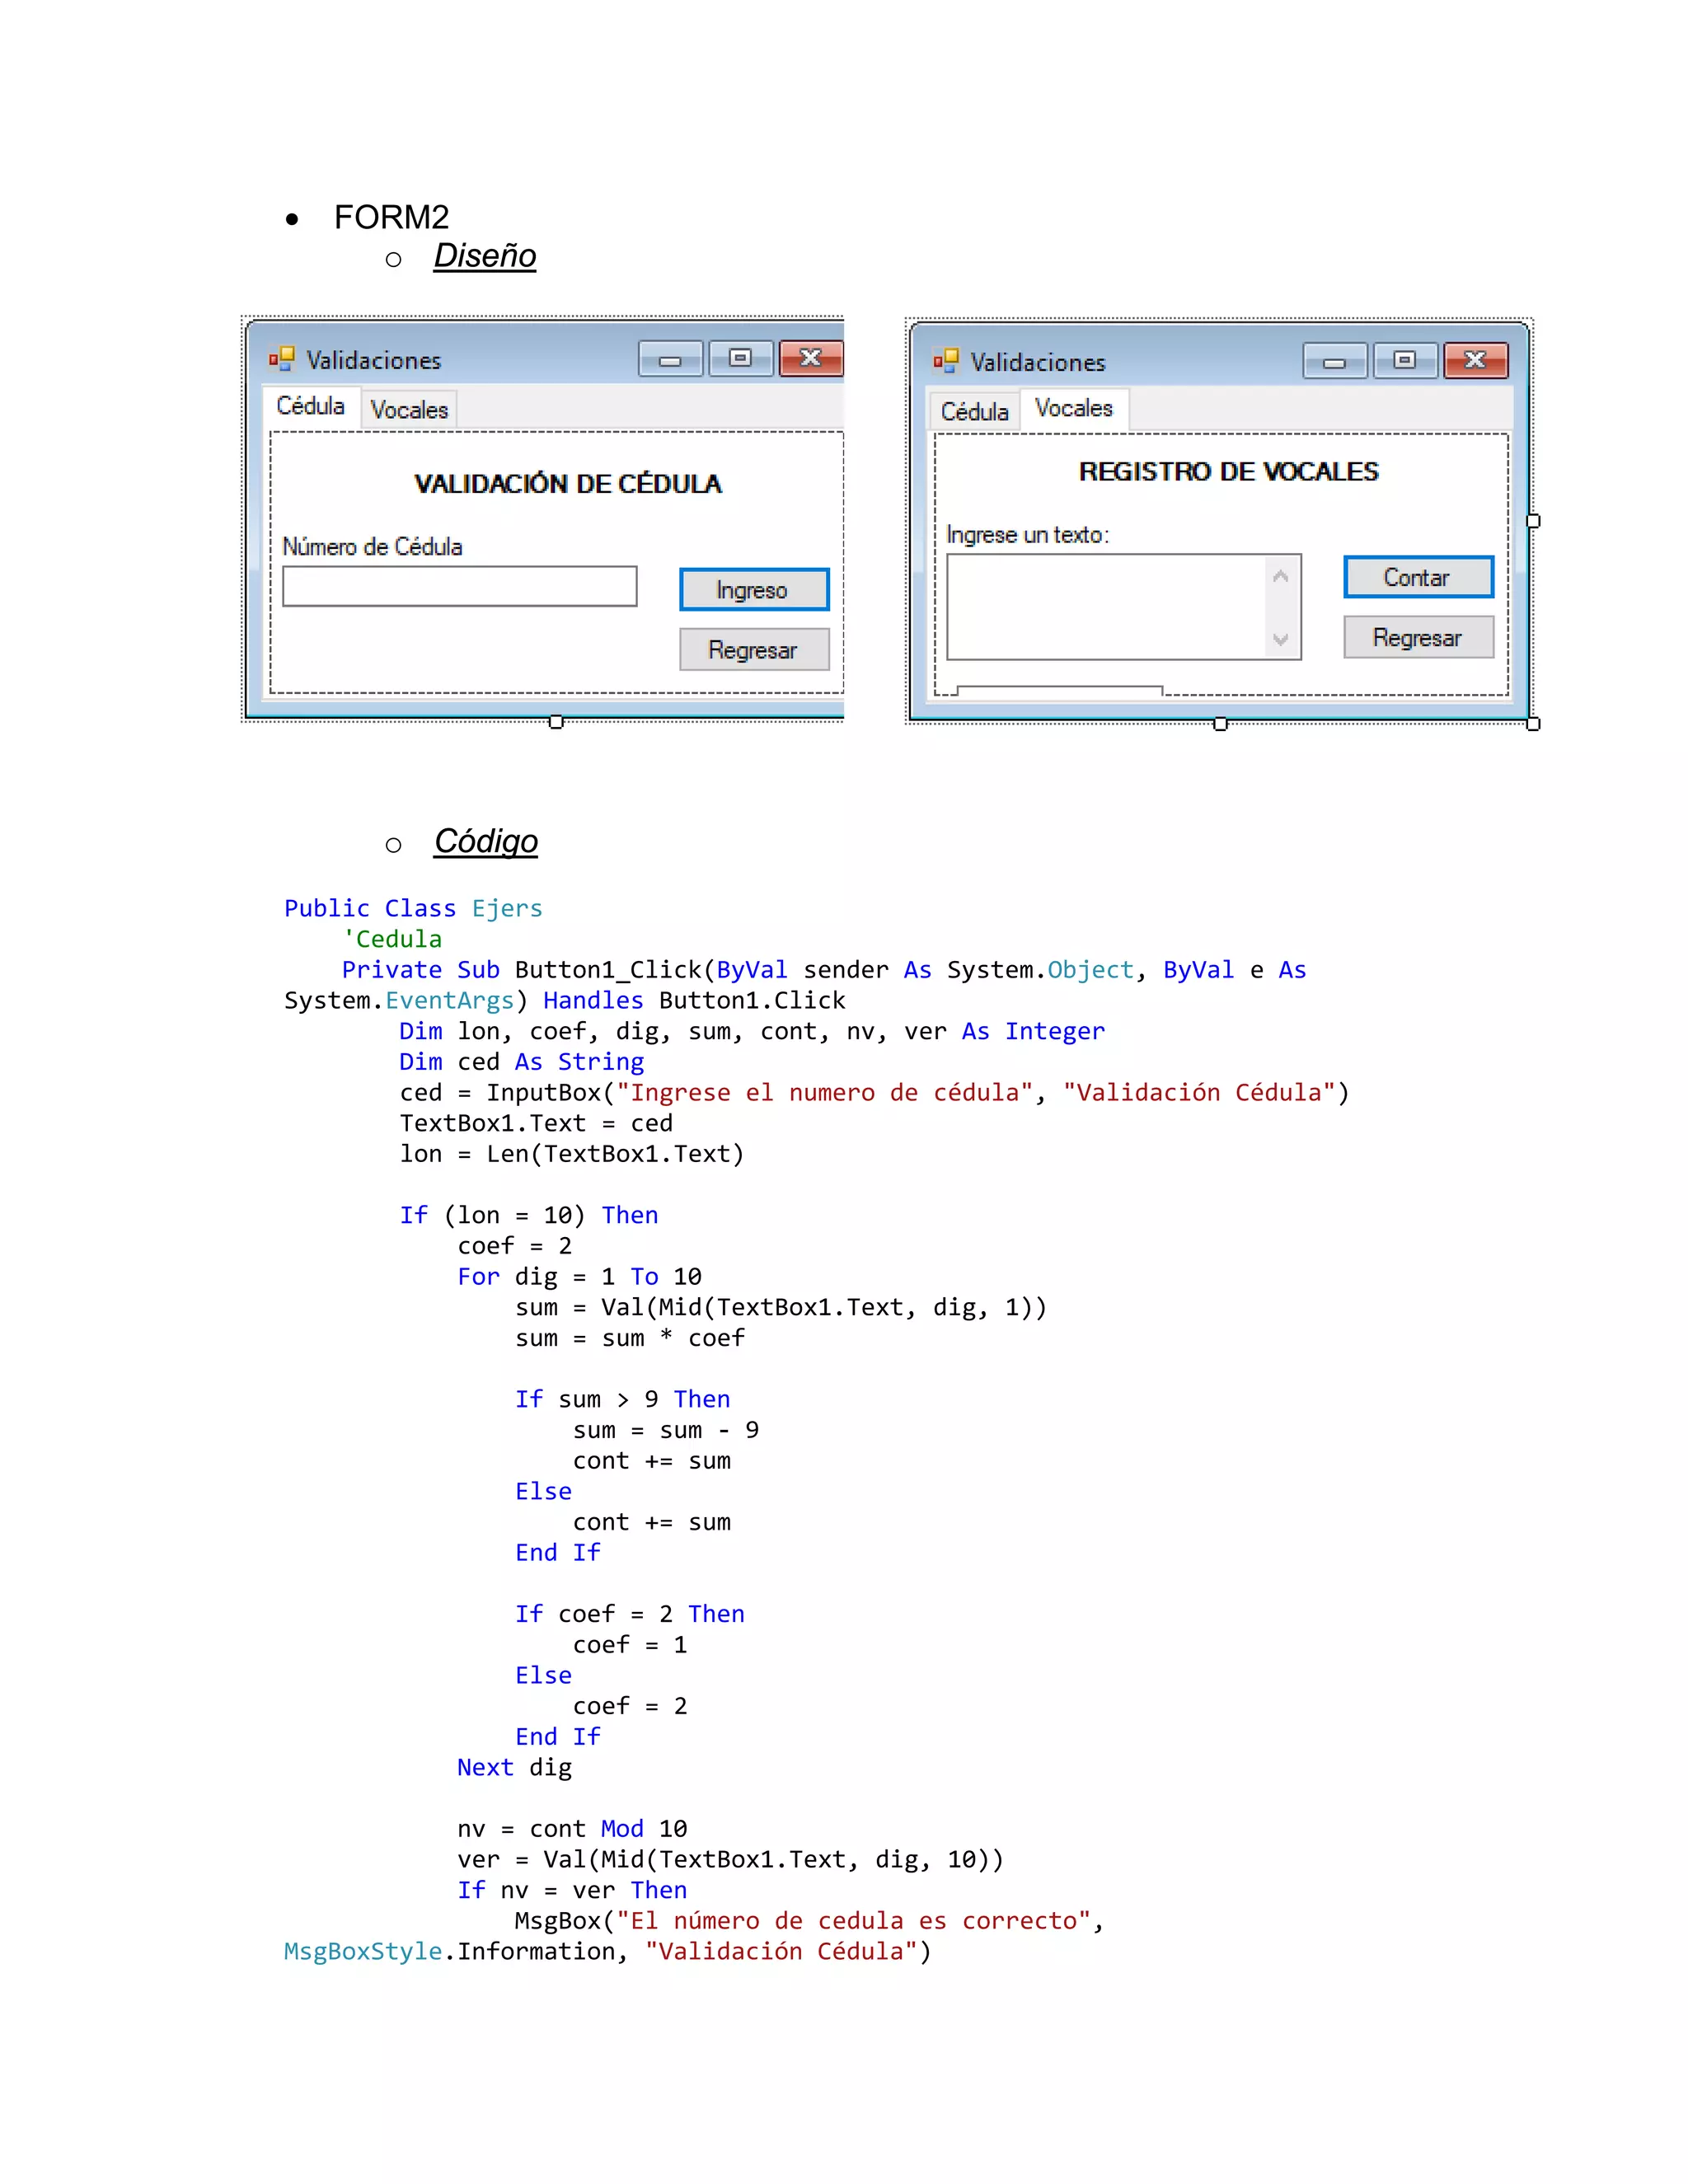The image size is (1688, 2184).
Task: Click Regresar button under Ingreso
Action: [x=754, y=650]
